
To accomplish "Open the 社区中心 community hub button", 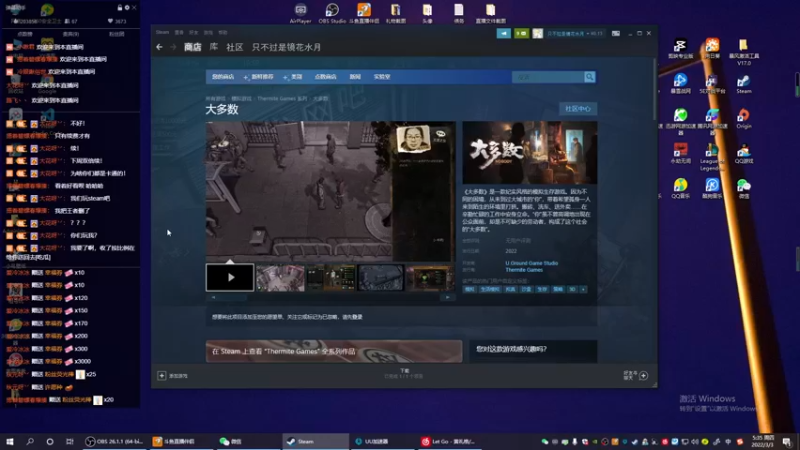I will 578,109.
